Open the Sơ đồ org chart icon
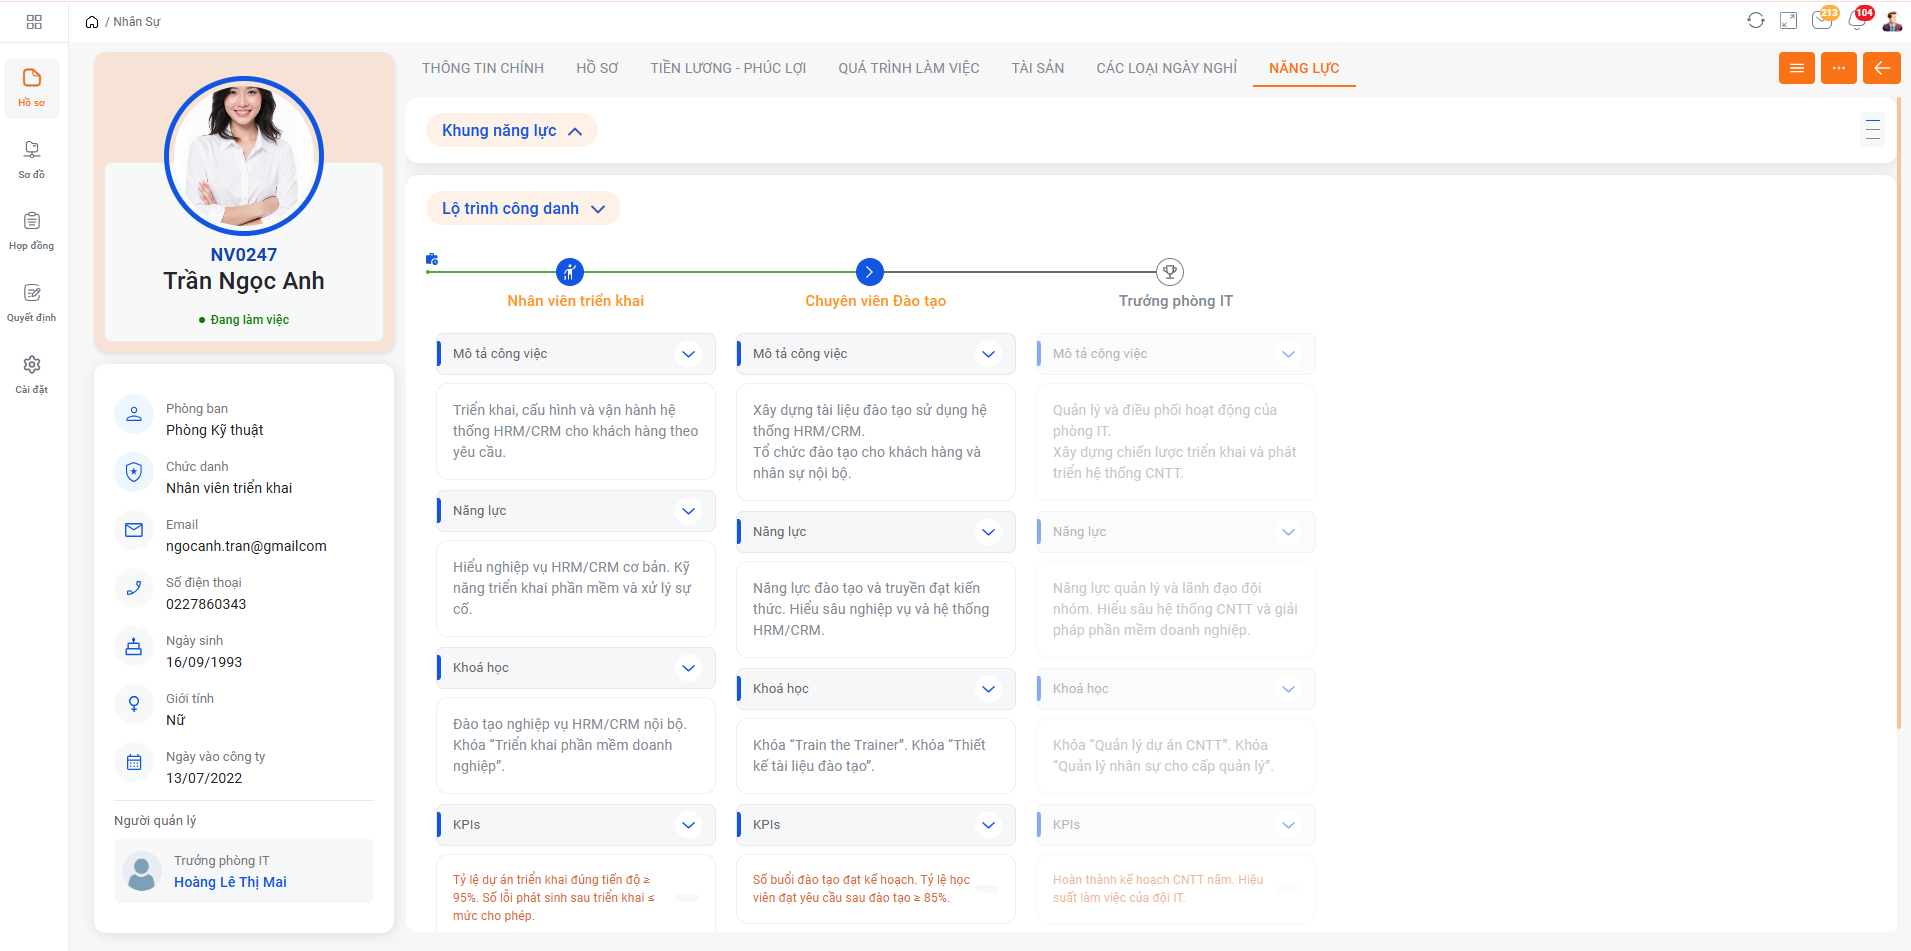This screenshot has width=1911, height=951. click(32, 159)
